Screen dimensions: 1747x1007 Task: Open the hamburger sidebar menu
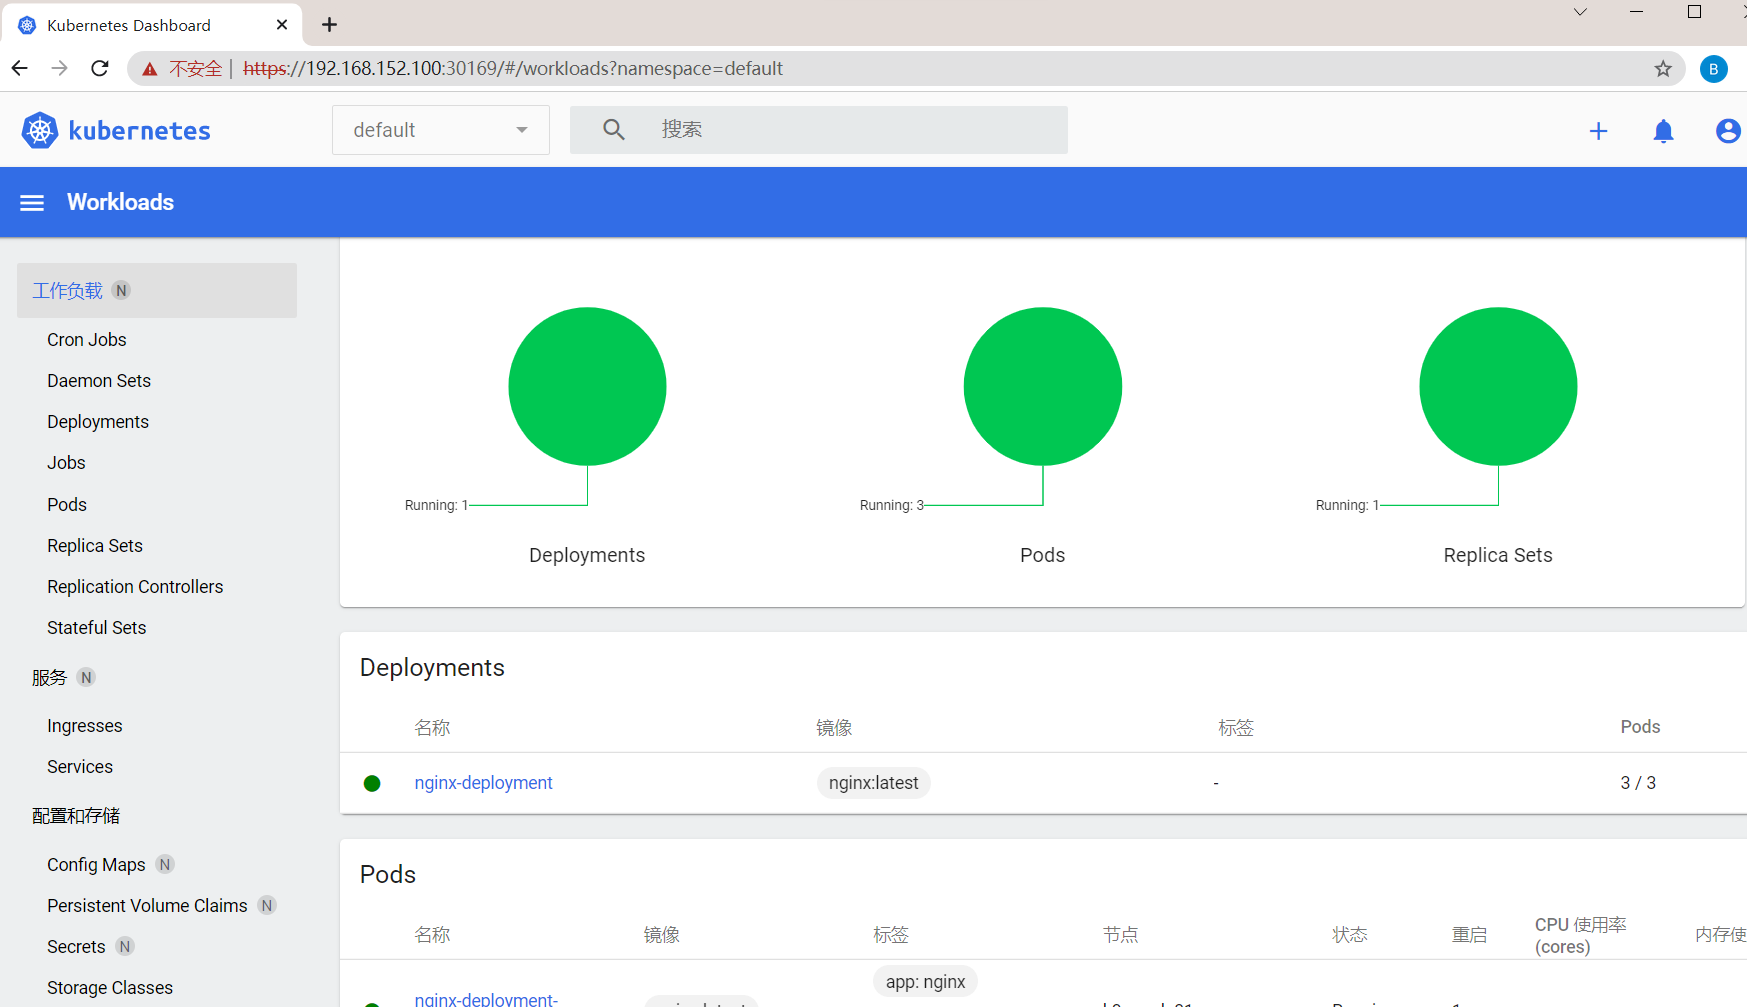tap(32, 203)
